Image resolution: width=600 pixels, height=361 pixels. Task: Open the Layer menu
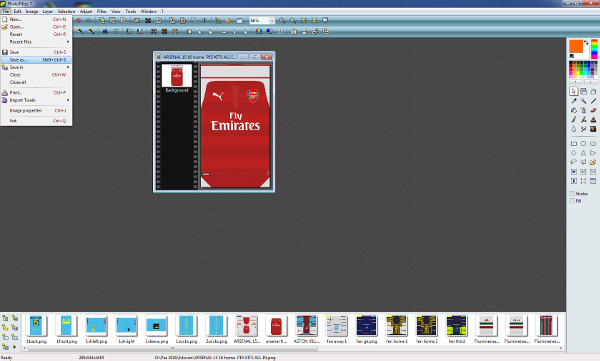(x=47, y=11)
